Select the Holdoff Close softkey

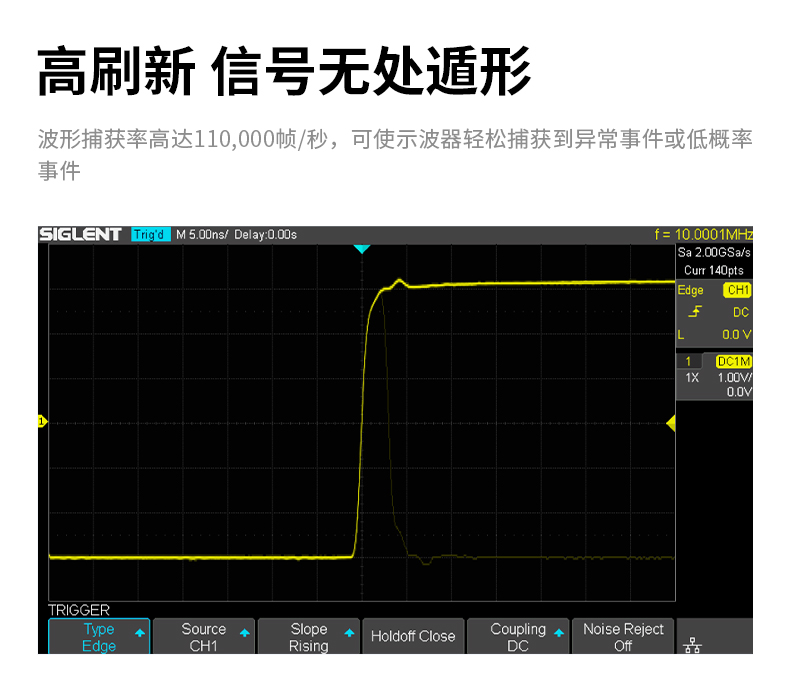point(413,637)
